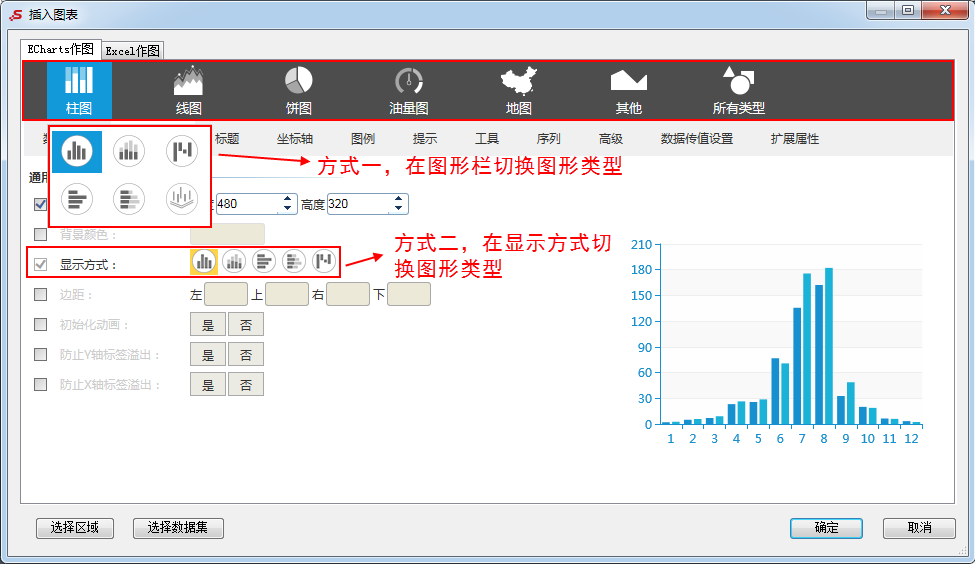
Task: Choose stacked horizontal bar icon in popup panel
Action: click(129, 199)
